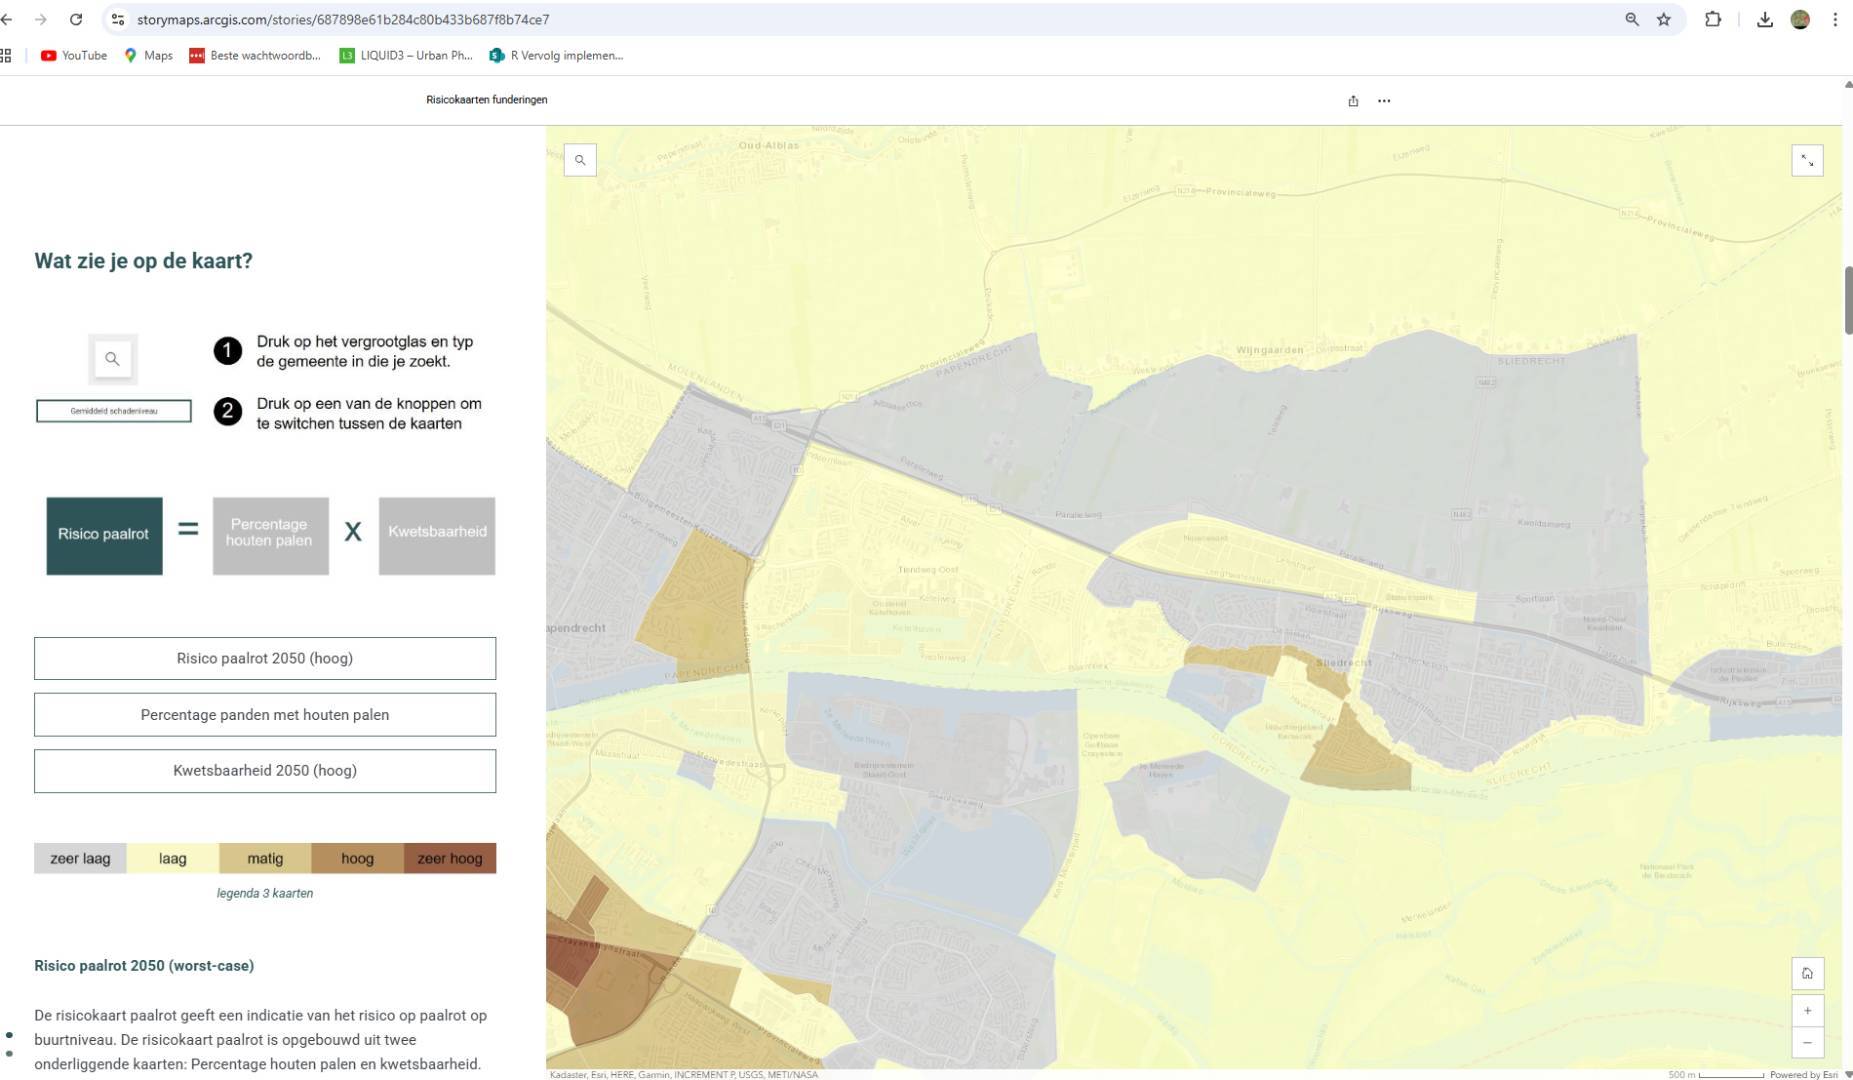Screen dimensions: 1853x1080
Task: Zoom out on the map
Action: [x=1807, y=1043]
